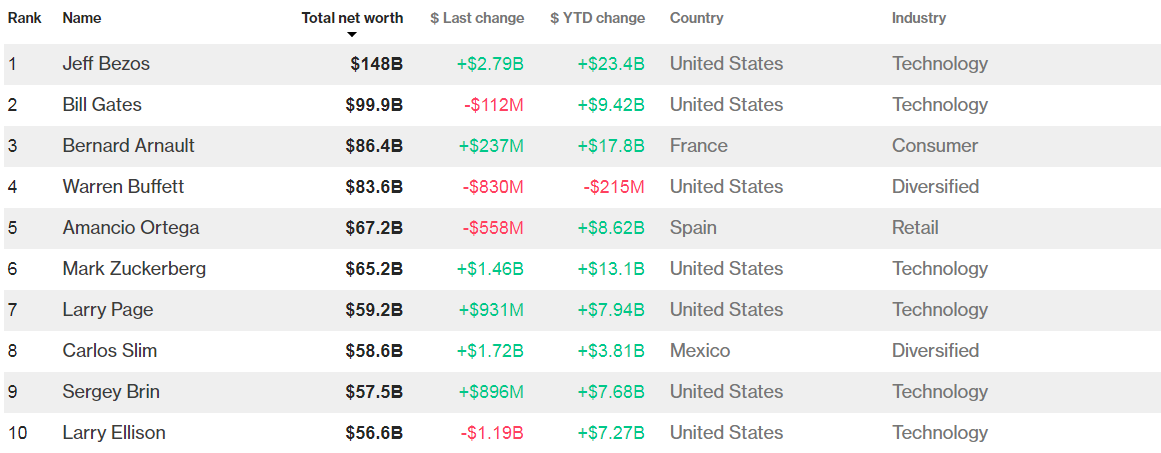1161x453 pixels.
Task: Sort by Name column header
Action: (x=81, y=18)
